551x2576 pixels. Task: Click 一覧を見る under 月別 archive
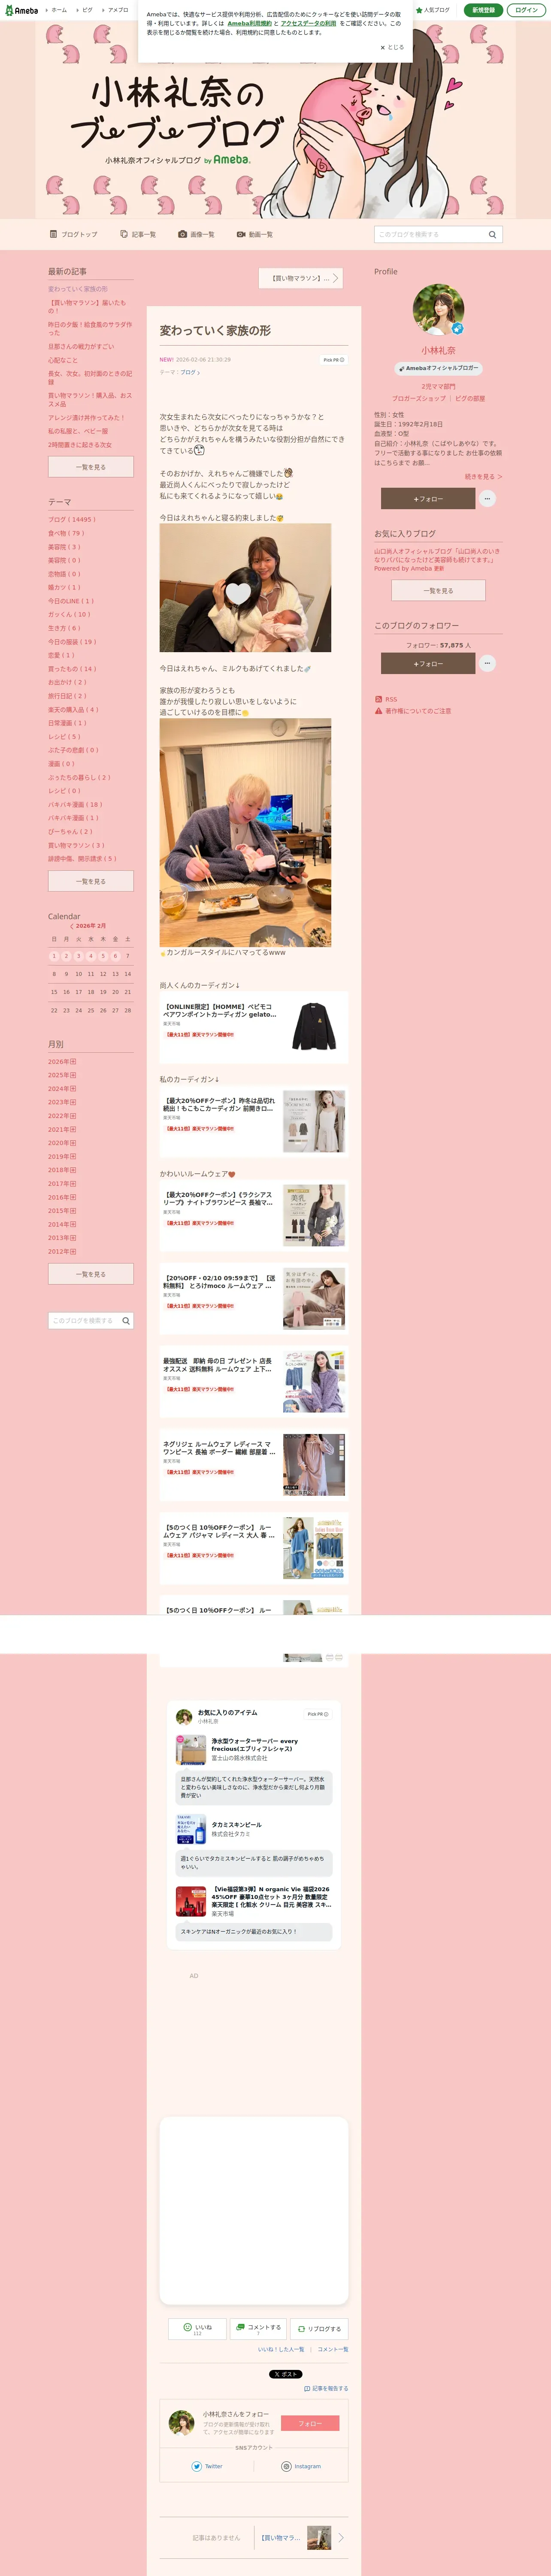pos(91,1274)
